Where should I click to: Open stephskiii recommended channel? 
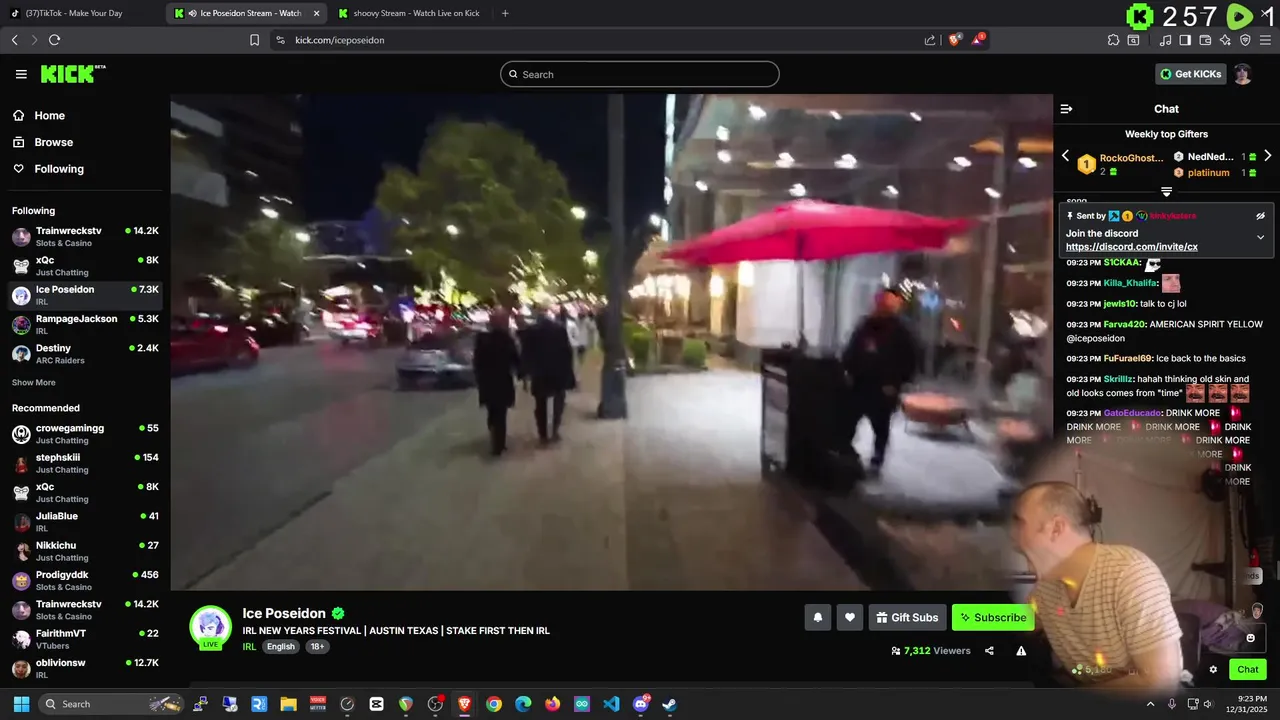tap(85, 463)
